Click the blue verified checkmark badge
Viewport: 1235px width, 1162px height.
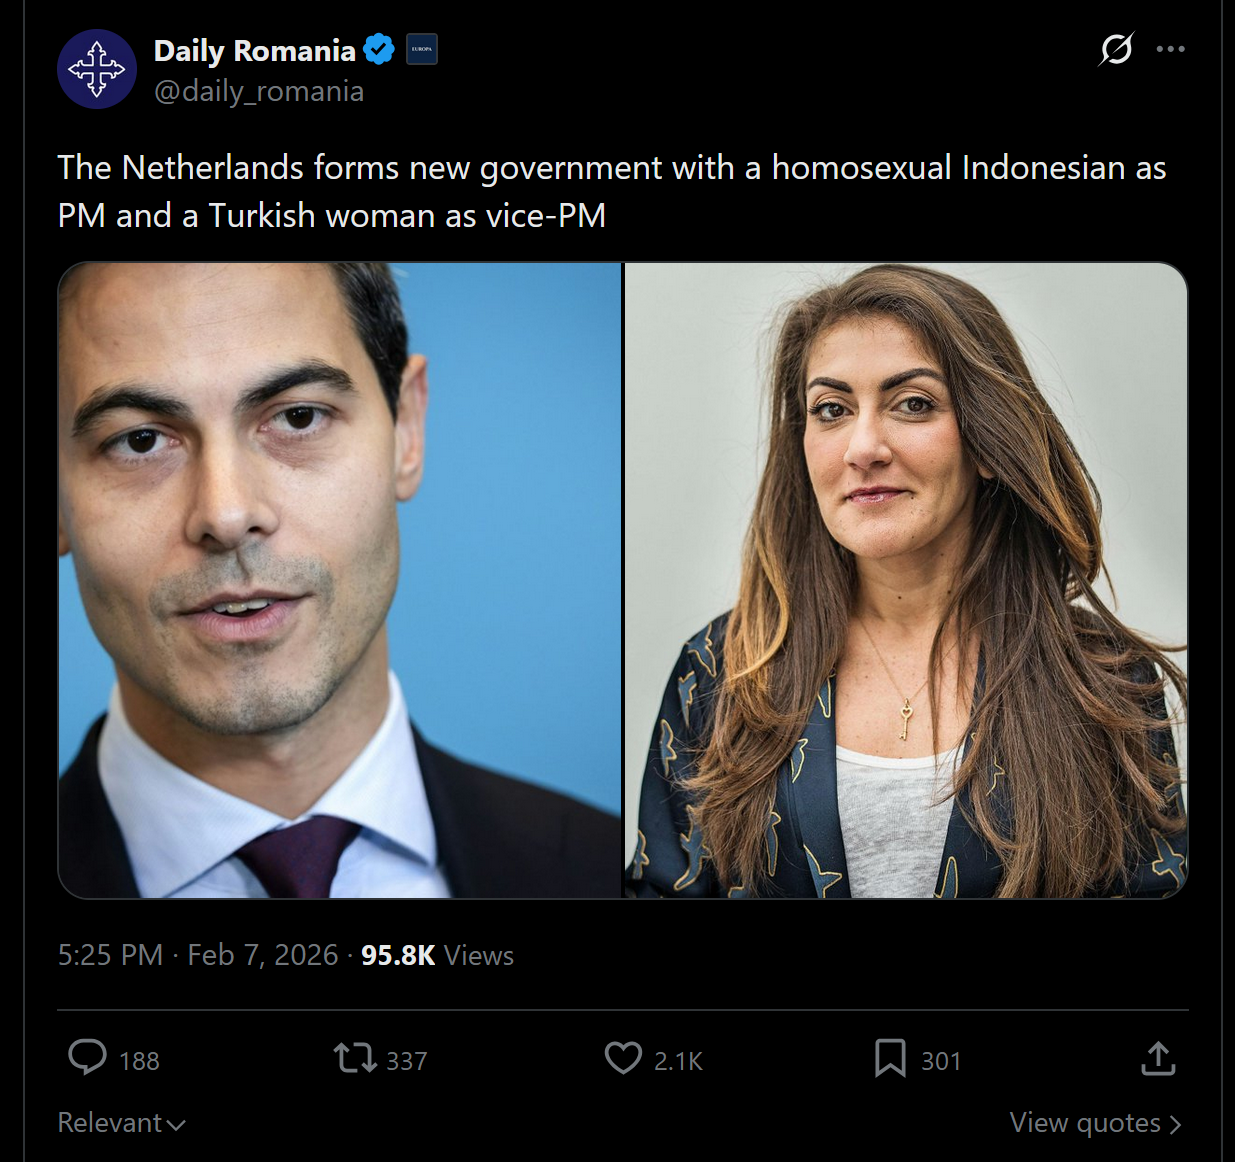pos(379,49)
